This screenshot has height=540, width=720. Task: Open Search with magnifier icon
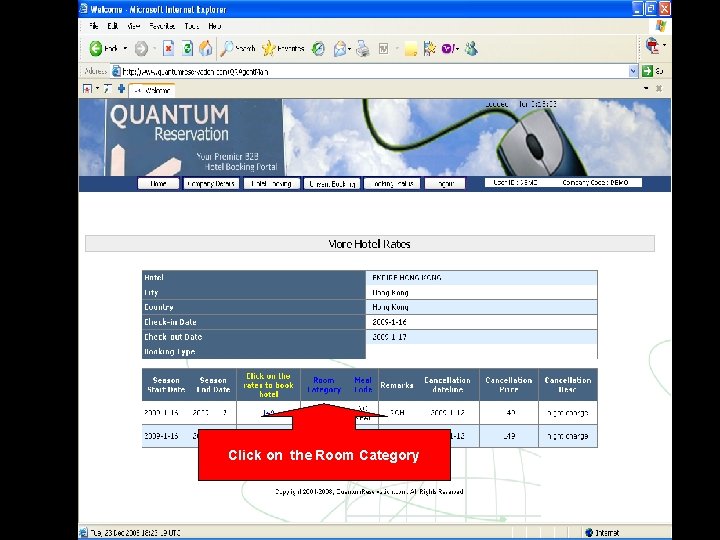(227, 48)
